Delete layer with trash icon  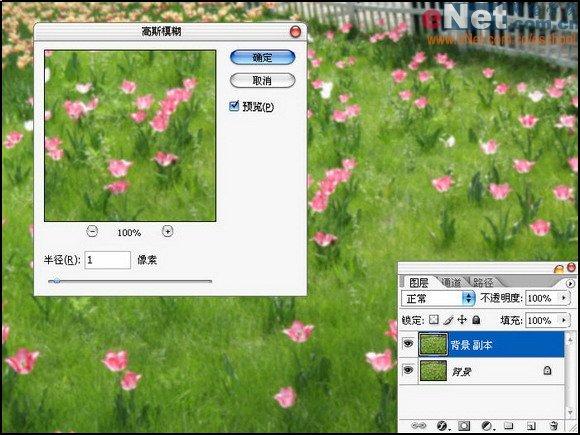point(553,425)
